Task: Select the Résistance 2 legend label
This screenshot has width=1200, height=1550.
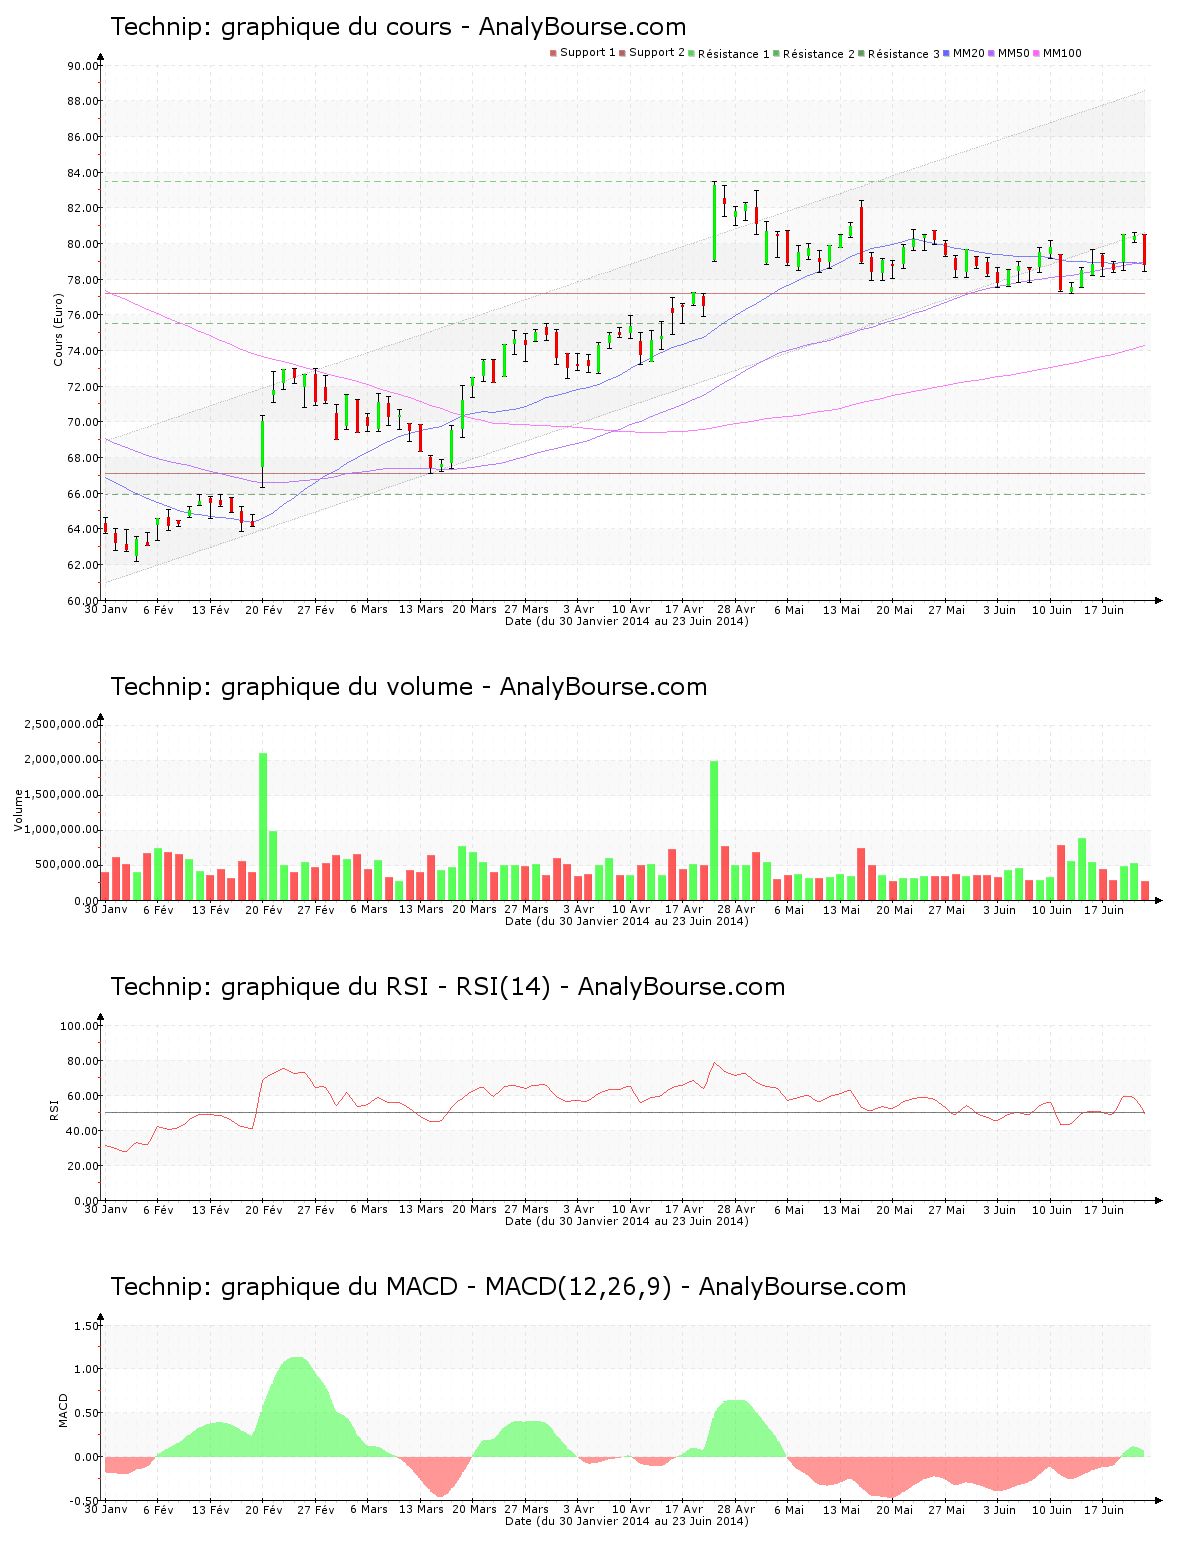Action: tap(819, 54)
